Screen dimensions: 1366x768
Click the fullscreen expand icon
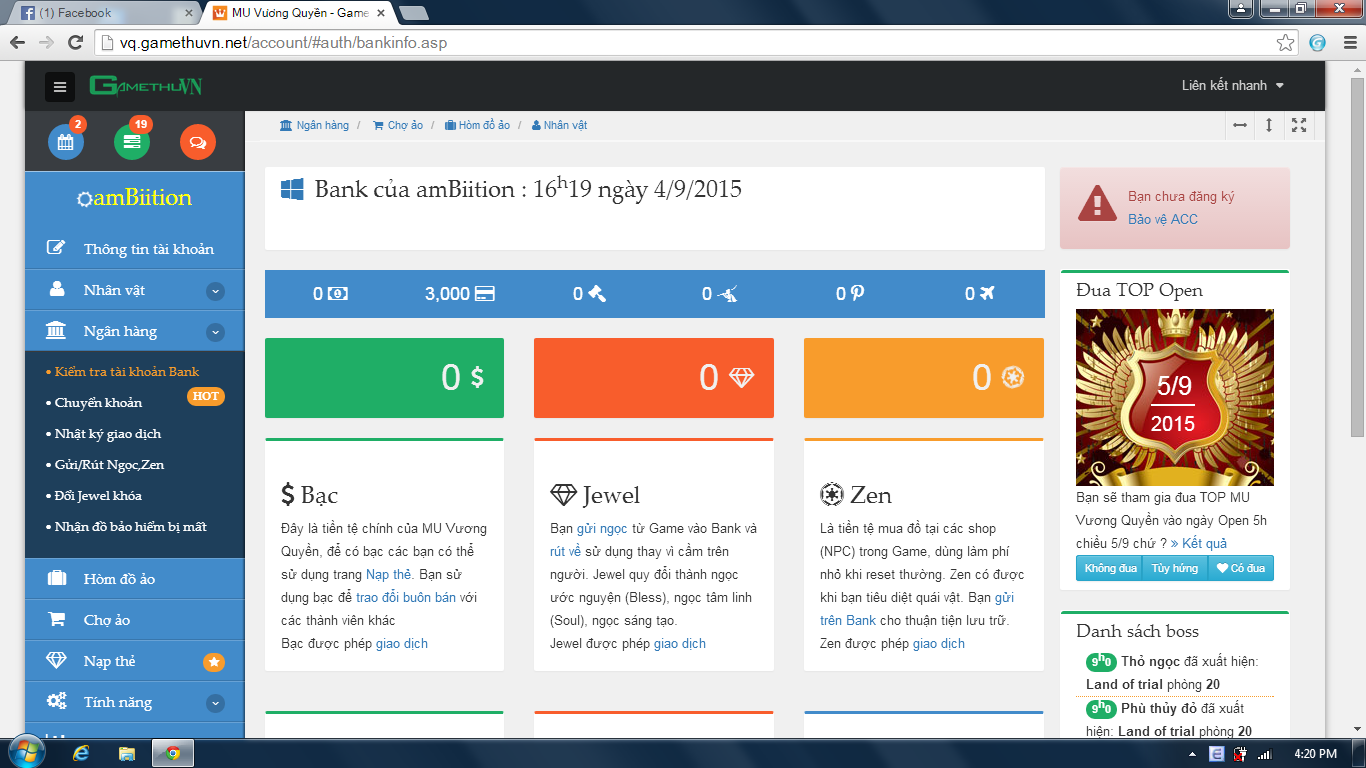pos(1299,125)
